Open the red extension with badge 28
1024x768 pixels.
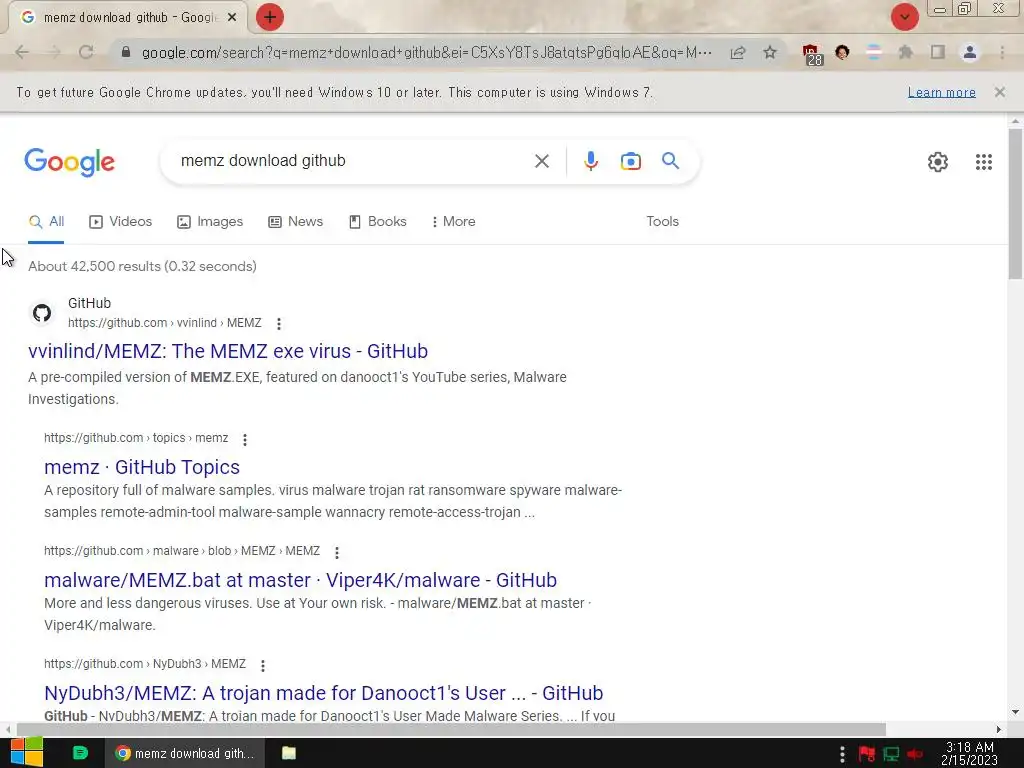[811, 54]
